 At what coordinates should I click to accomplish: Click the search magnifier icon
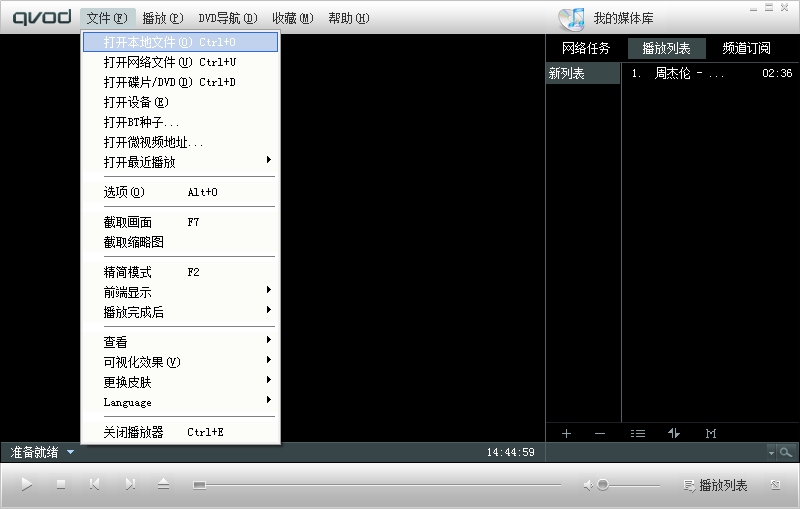tap(786, 452)
